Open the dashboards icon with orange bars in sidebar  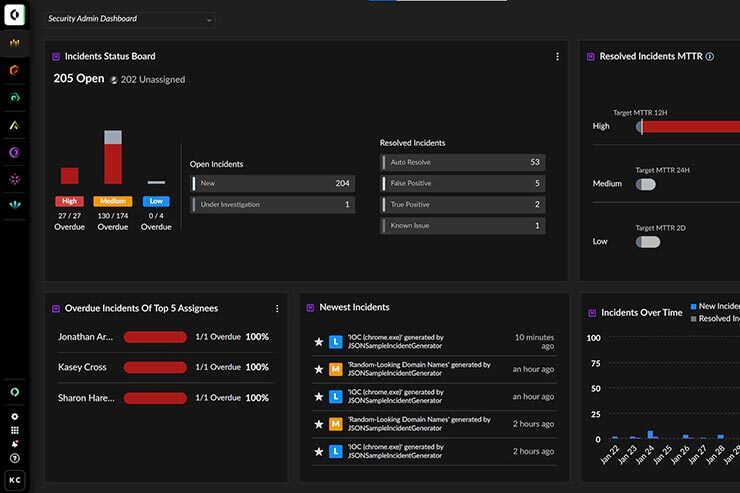point(14,43)
